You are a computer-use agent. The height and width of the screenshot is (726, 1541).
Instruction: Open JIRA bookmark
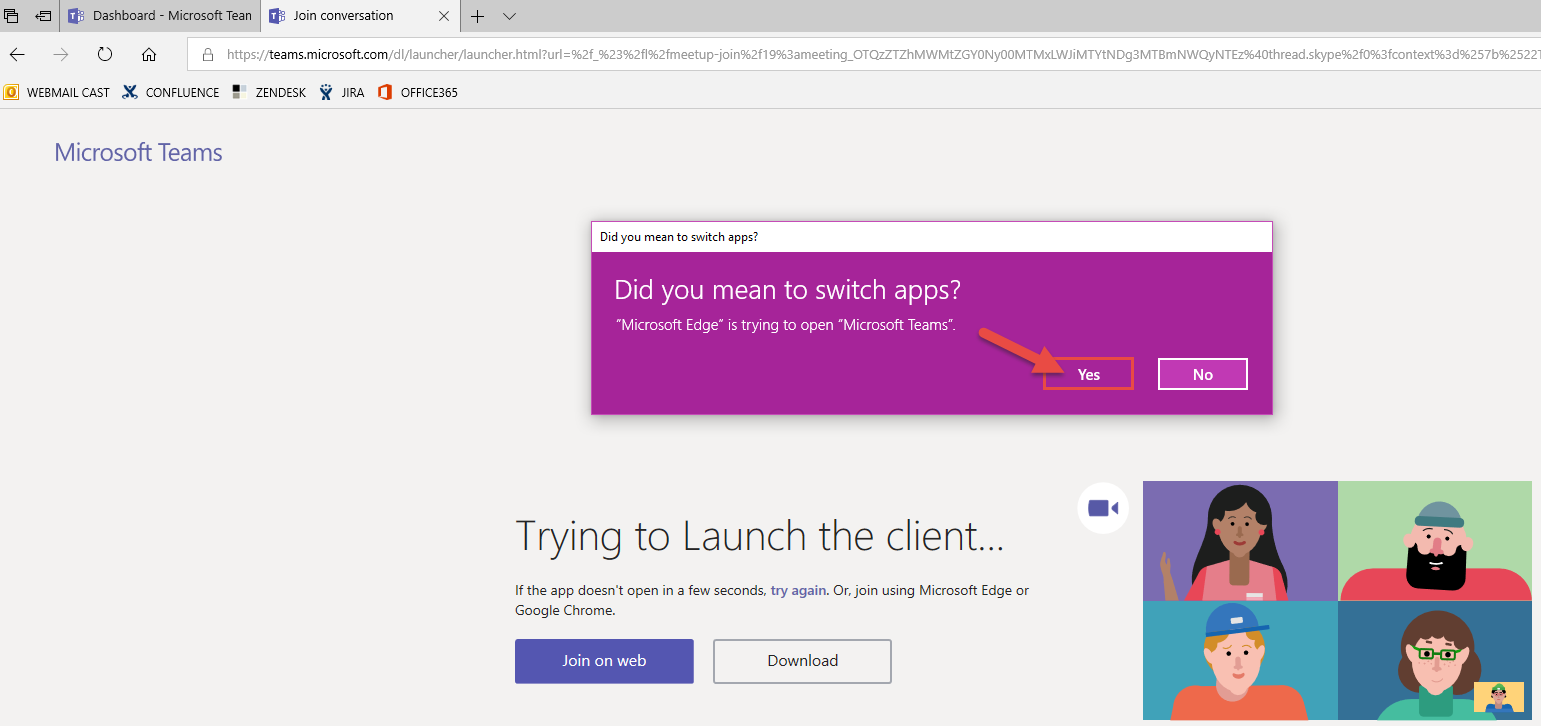(342, 92)
